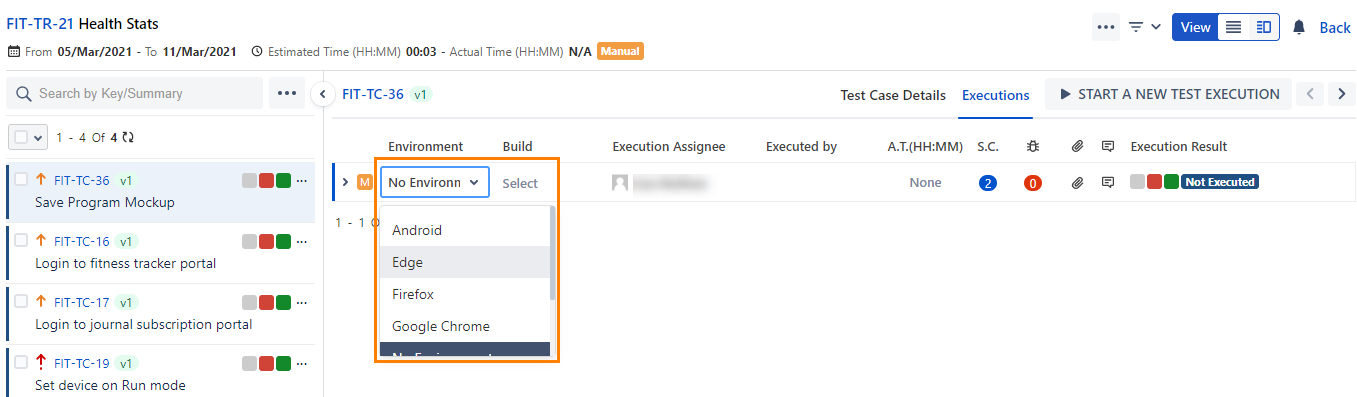Open comments in the execution row

[1108, 183]
